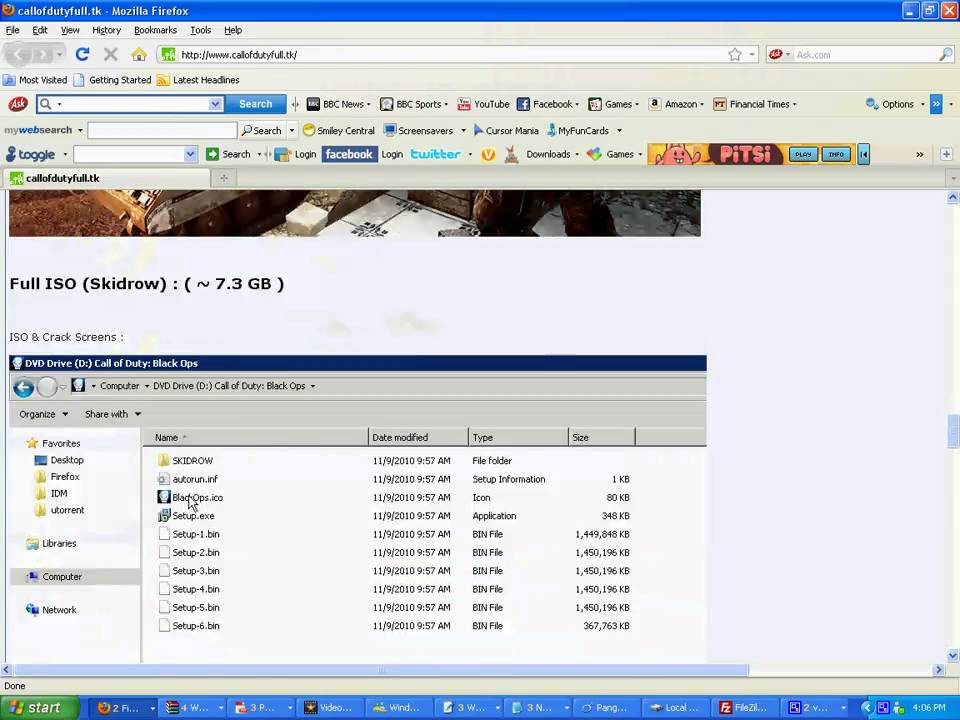The width and height of the screenshot is (960, 720).
Task: Click the Ask.com search magnifier icon
Action: (945, 54)
